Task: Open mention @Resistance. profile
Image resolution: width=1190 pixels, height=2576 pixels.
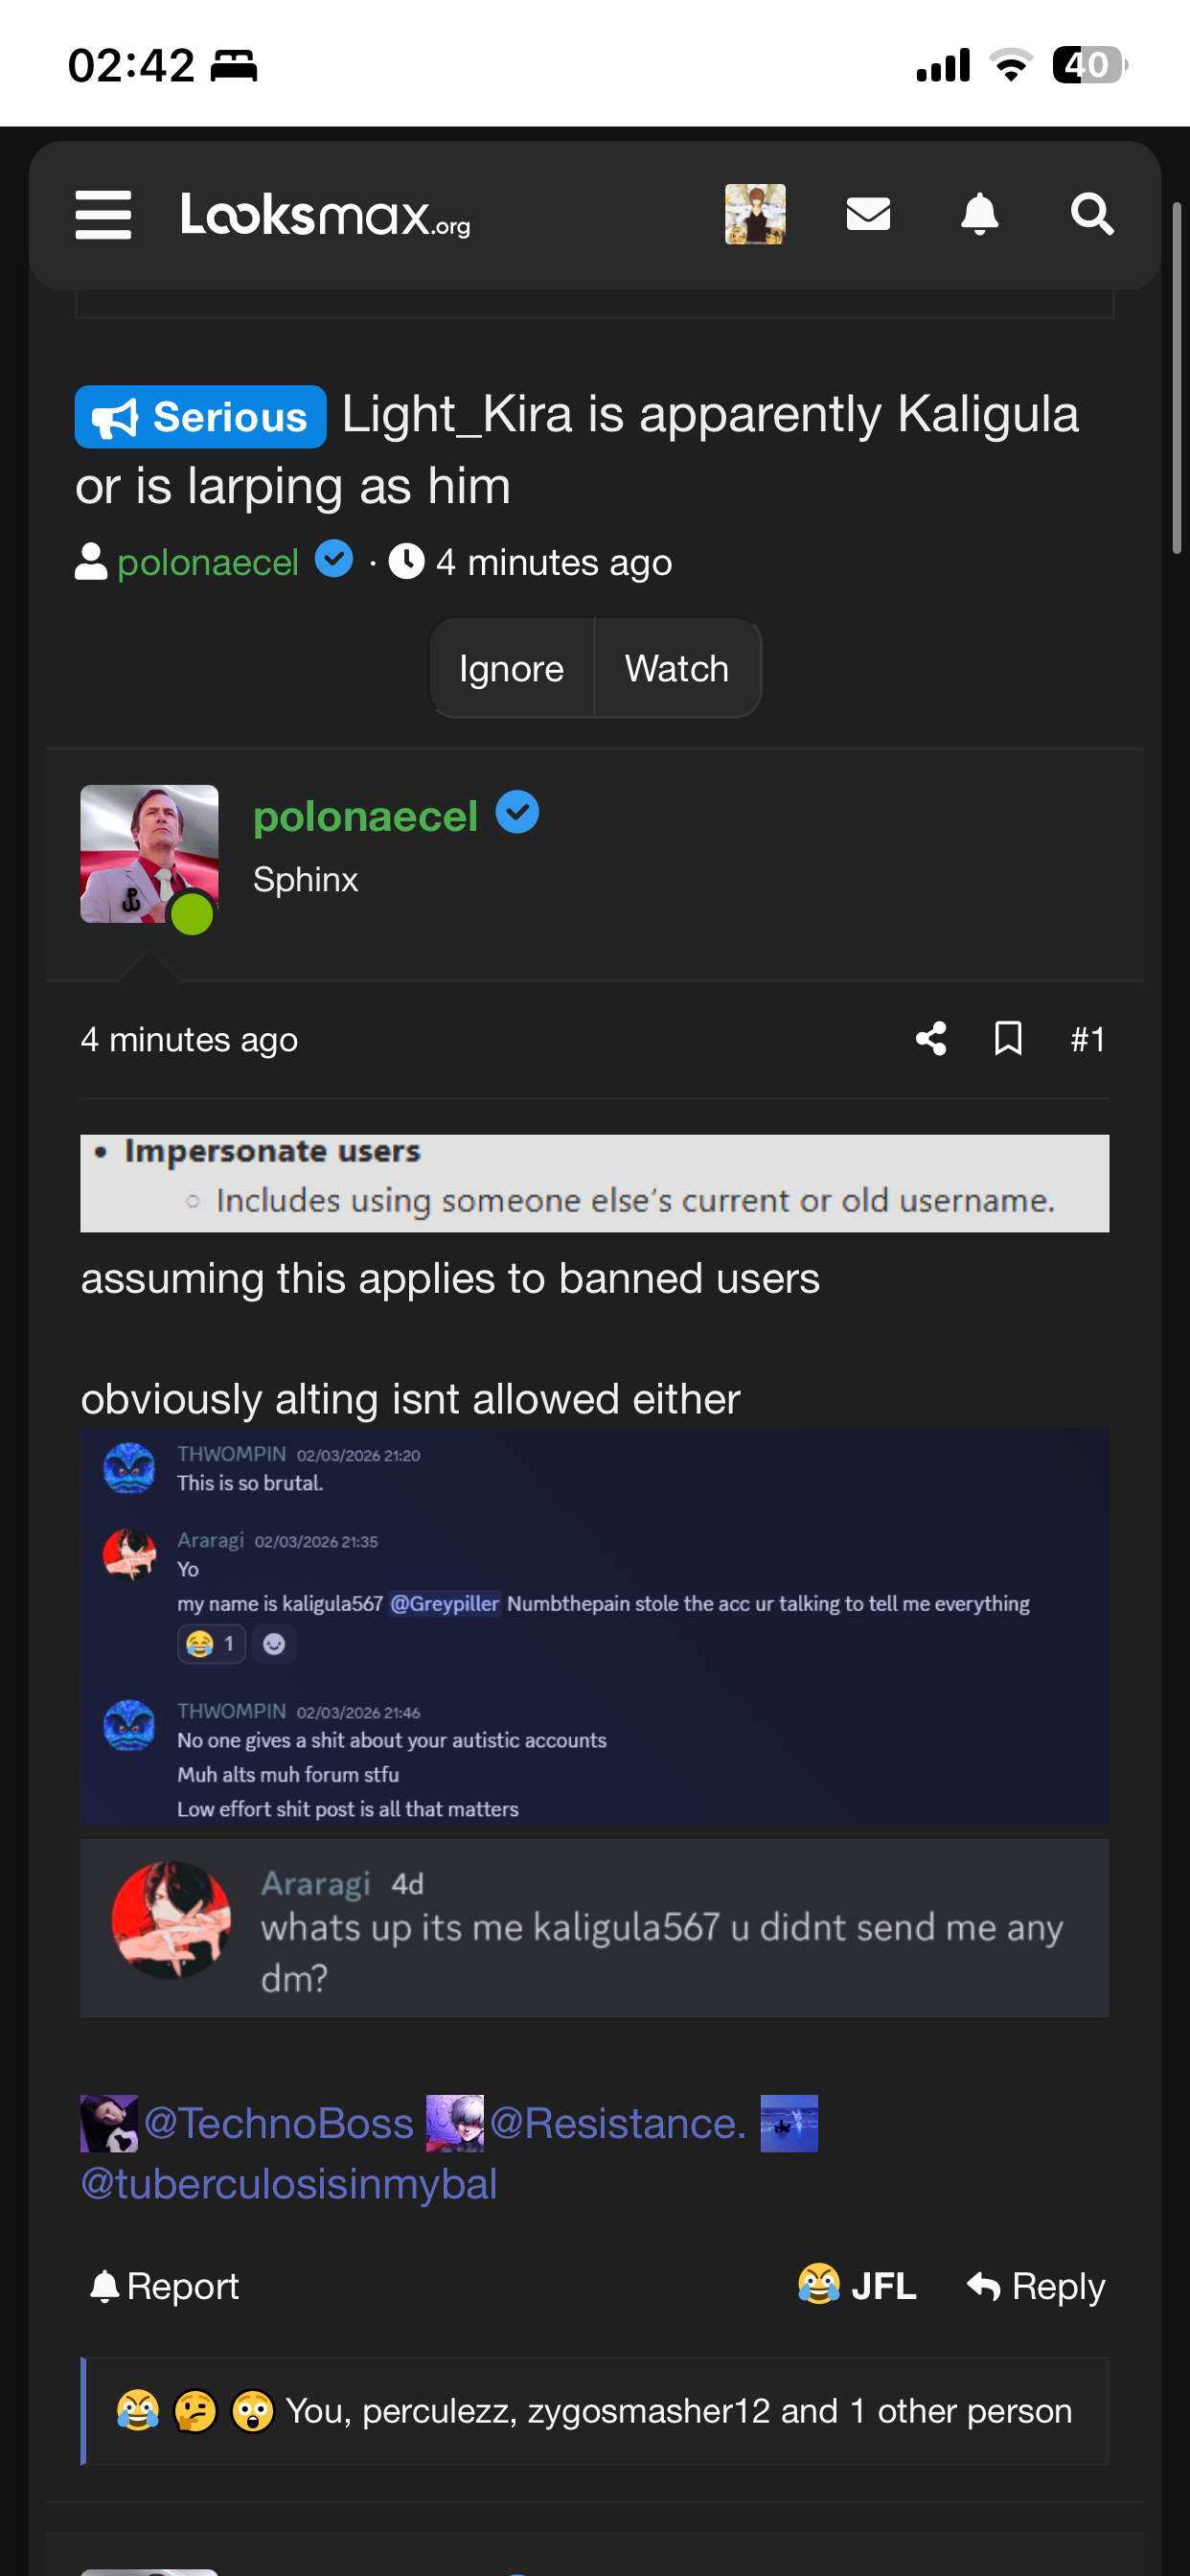Action: pyautogui.click(x=617, y=2123)
